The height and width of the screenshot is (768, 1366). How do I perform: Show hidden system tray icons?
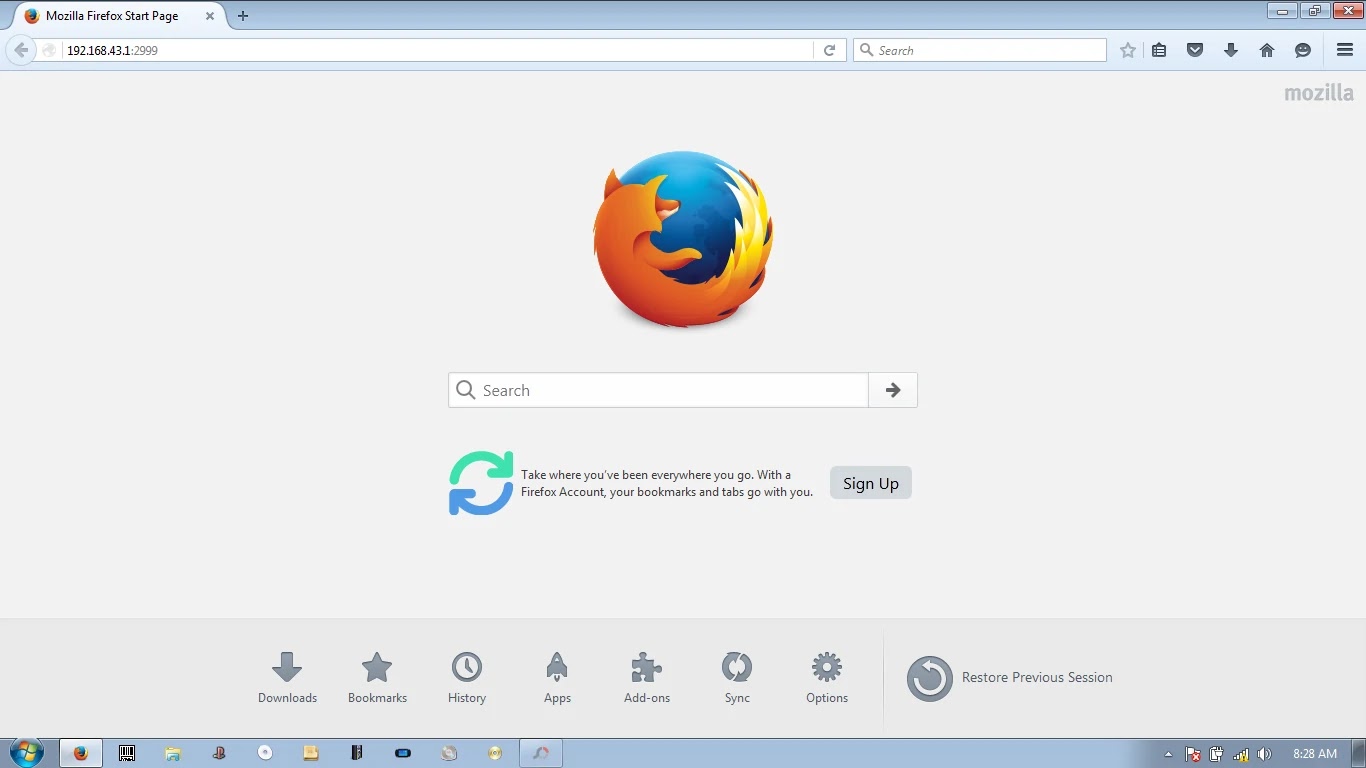[1168, 754]
